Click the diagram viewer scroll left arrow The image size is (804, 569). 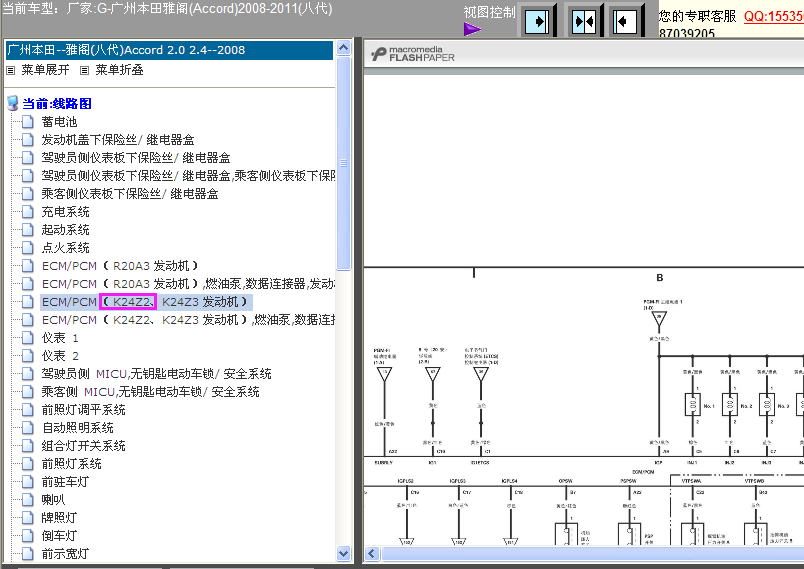coord(372,554)
